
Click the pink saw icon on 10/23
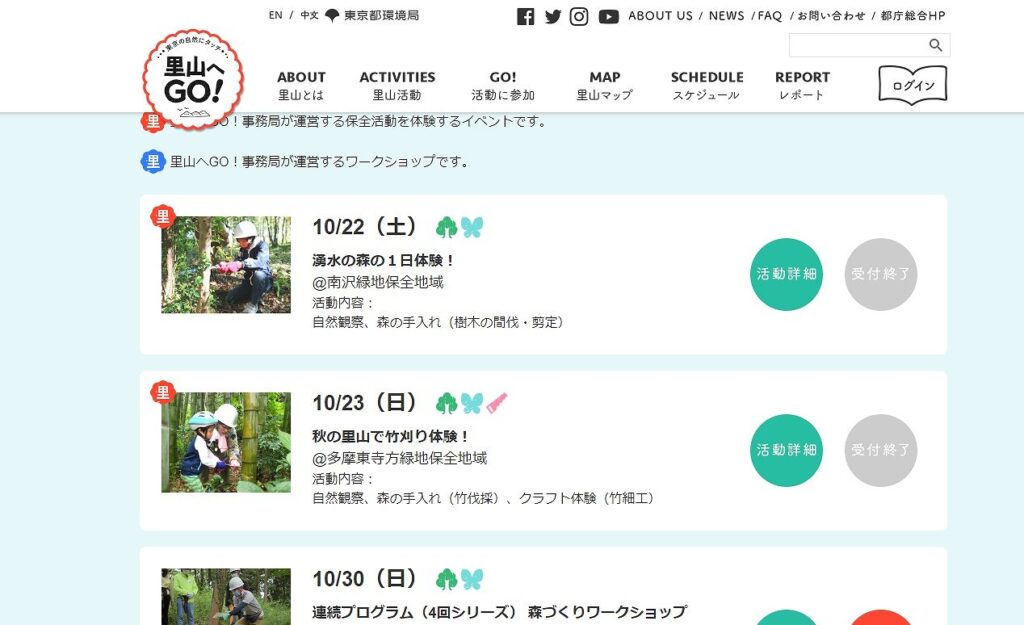click(497, 403)
